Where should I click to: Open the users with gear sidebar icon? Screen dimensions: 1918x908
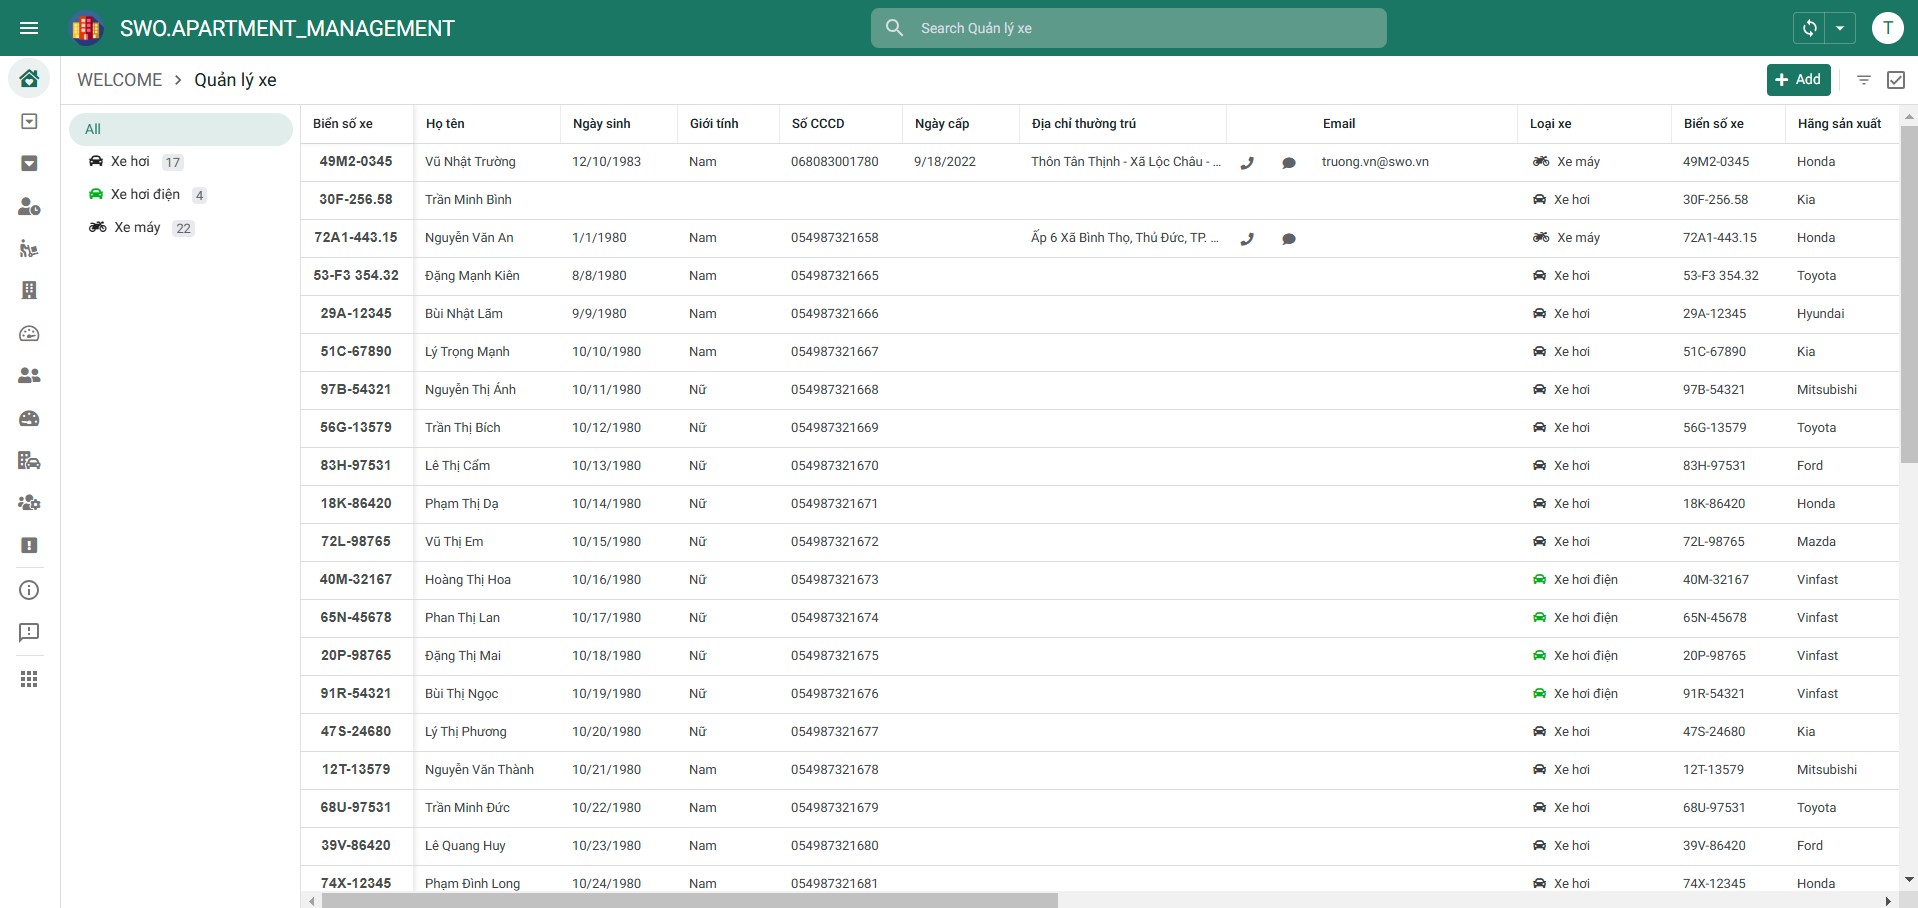point(29,502)
